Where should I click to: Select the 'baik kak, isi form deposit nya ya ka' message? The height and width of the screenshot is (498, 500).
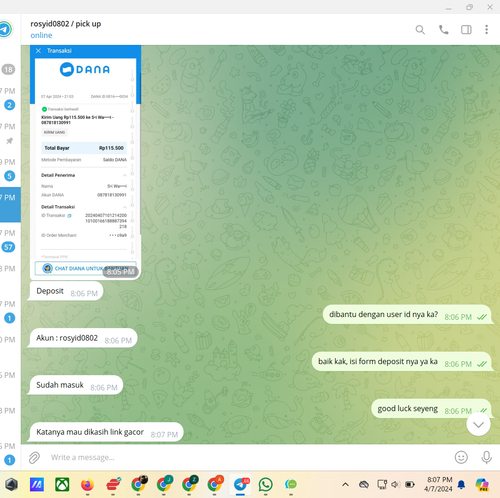click(402, 362)
